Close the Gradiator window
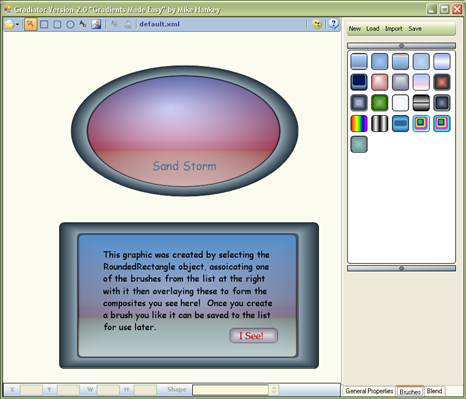This screenshot has height=399, width=466. pyautogui.click(x=457, y=9)
